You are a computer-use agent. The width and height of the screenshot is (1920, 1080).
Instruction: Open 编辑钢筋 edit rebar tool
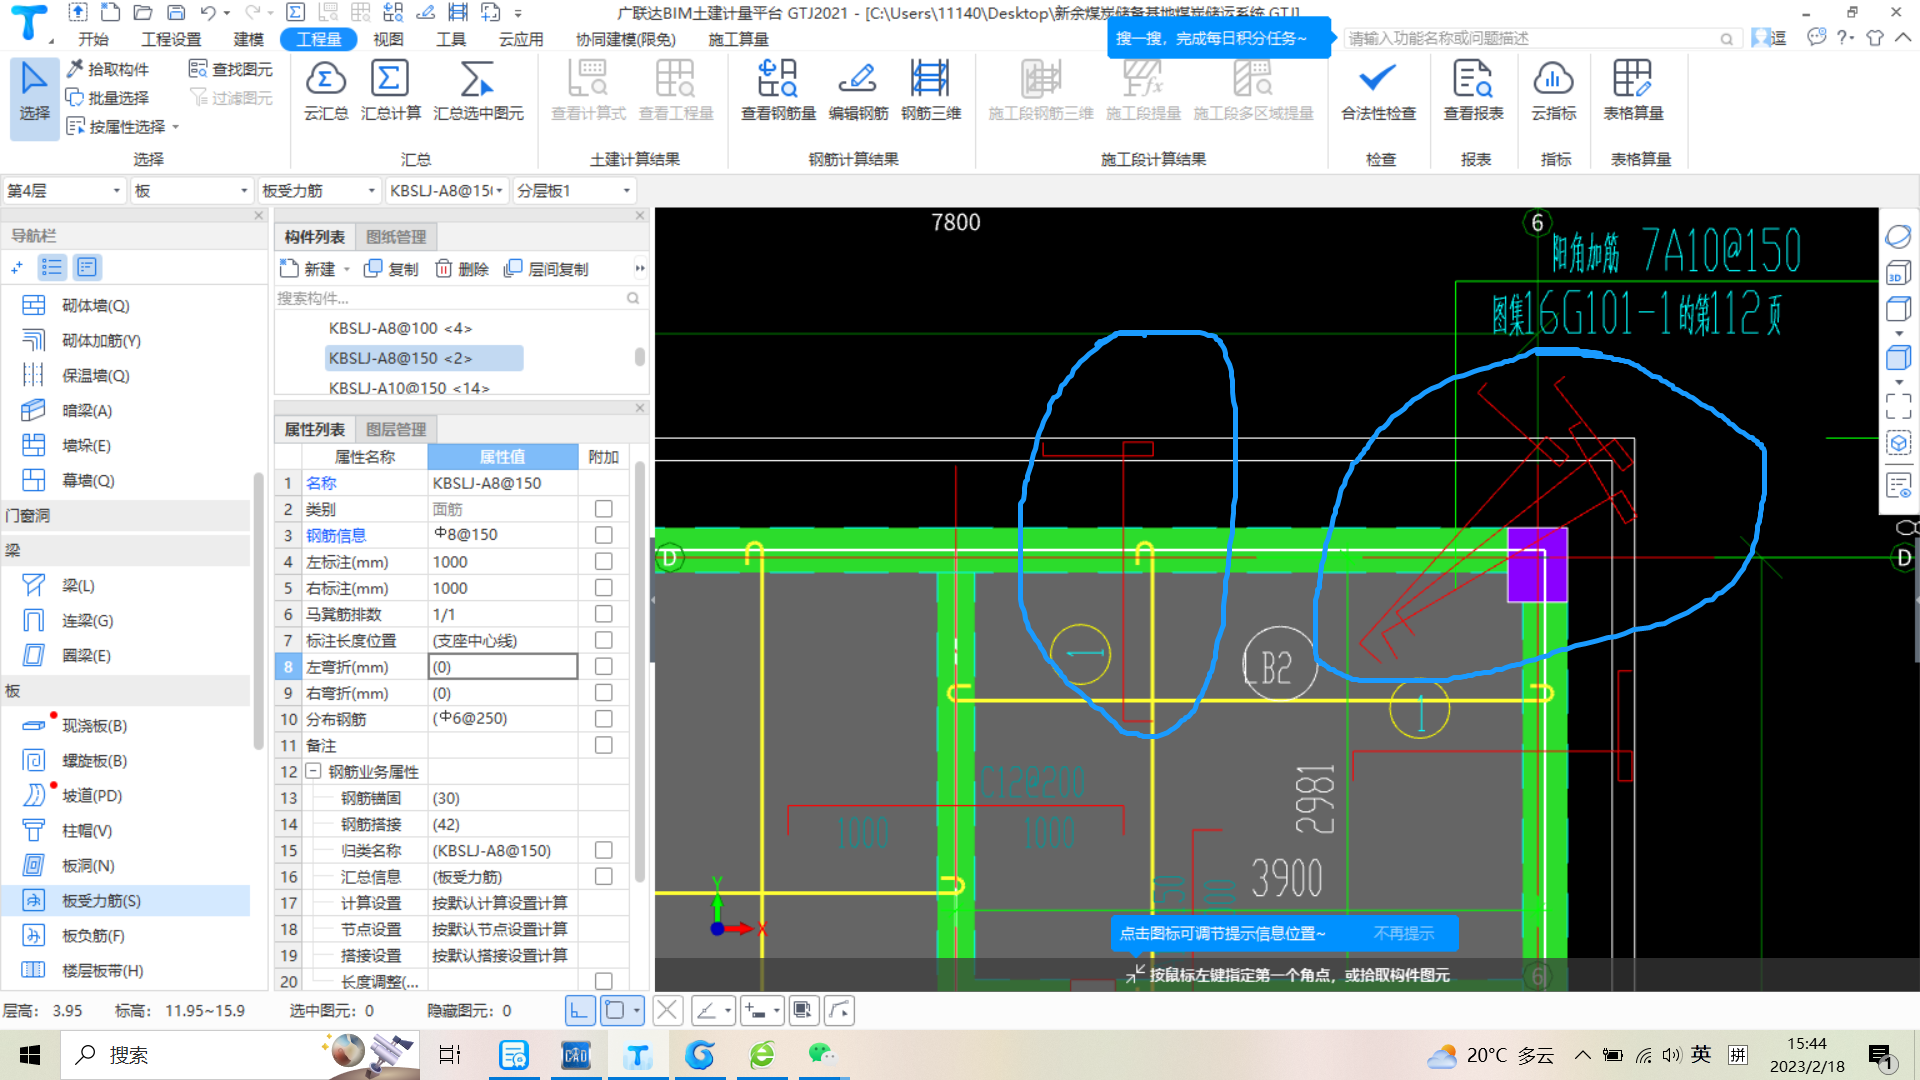tap(858, 90)
